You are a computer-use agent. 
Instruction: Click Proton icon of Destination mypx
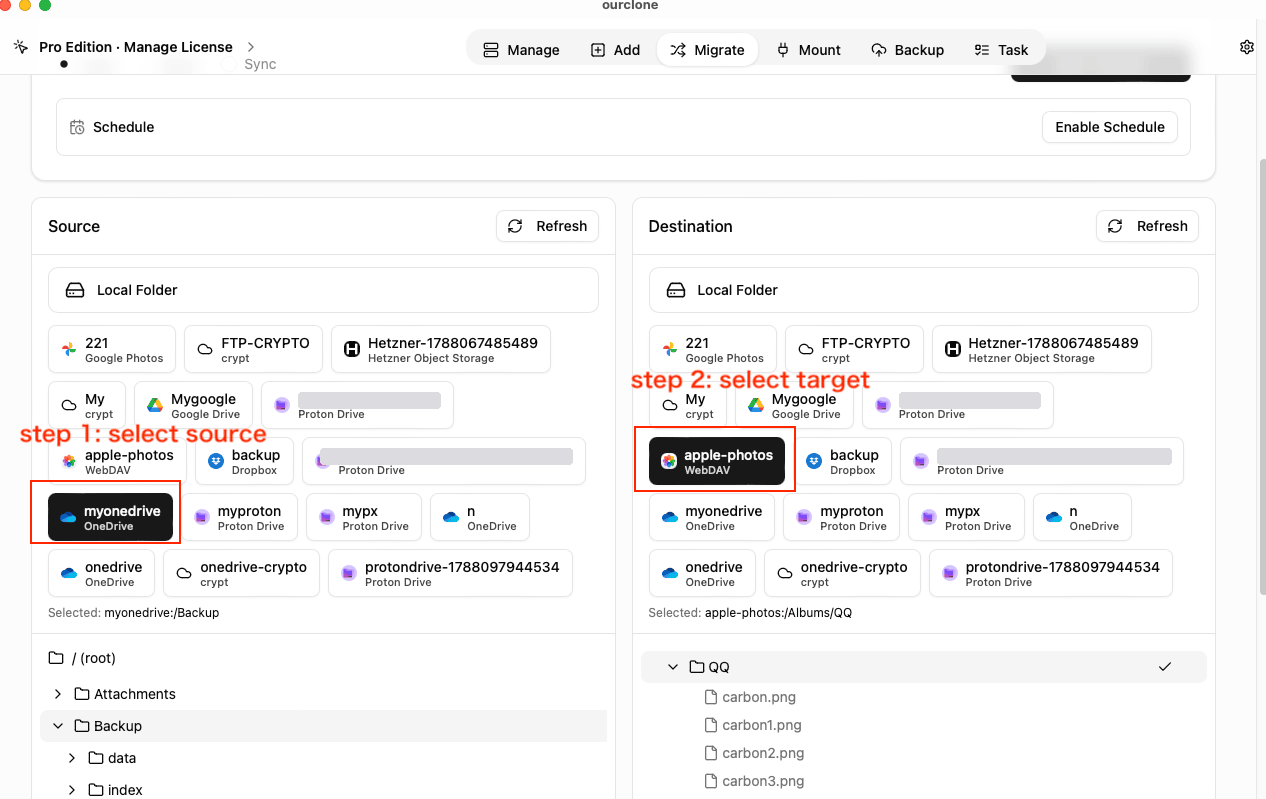pyautogui.click(x=929, y=517)
